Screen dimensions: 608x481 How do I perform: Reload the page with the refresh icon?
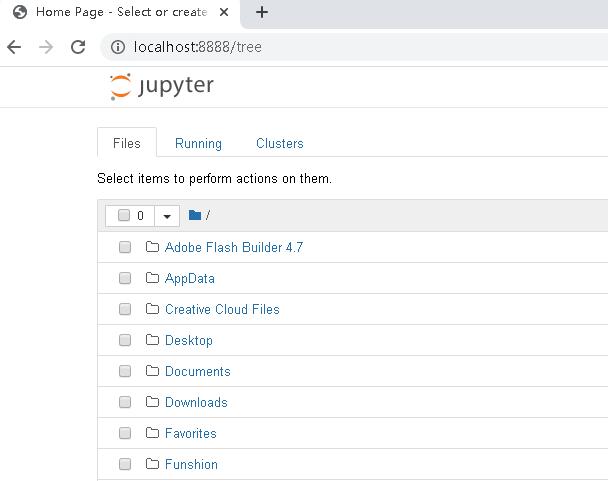tap(78, 47)
